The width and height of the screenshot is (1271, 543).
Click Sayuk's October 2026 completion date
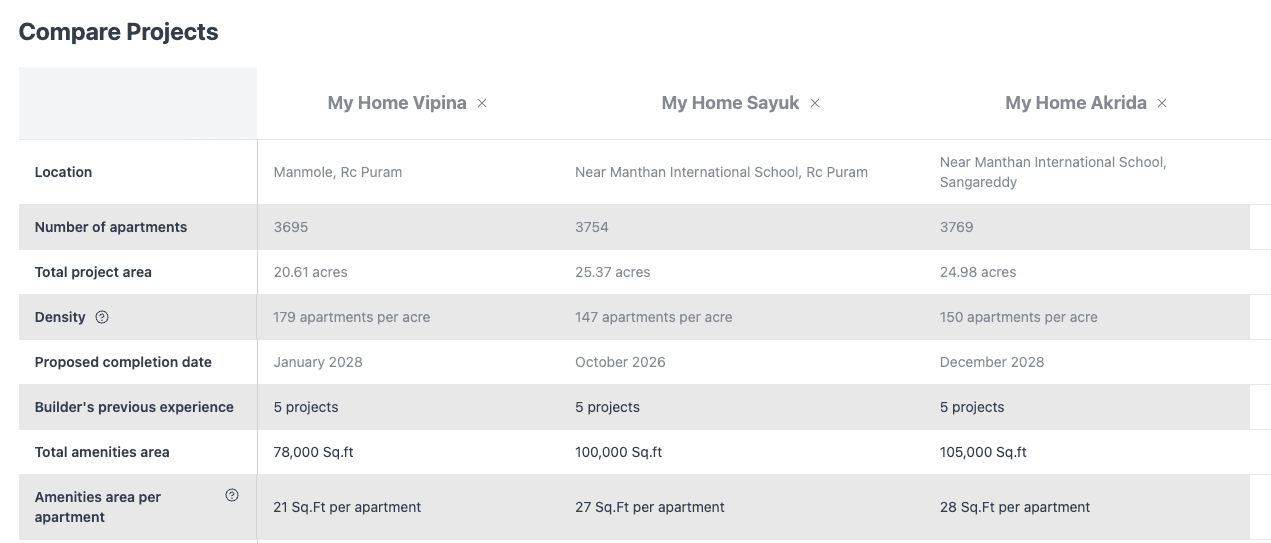[x=620, y=362]
